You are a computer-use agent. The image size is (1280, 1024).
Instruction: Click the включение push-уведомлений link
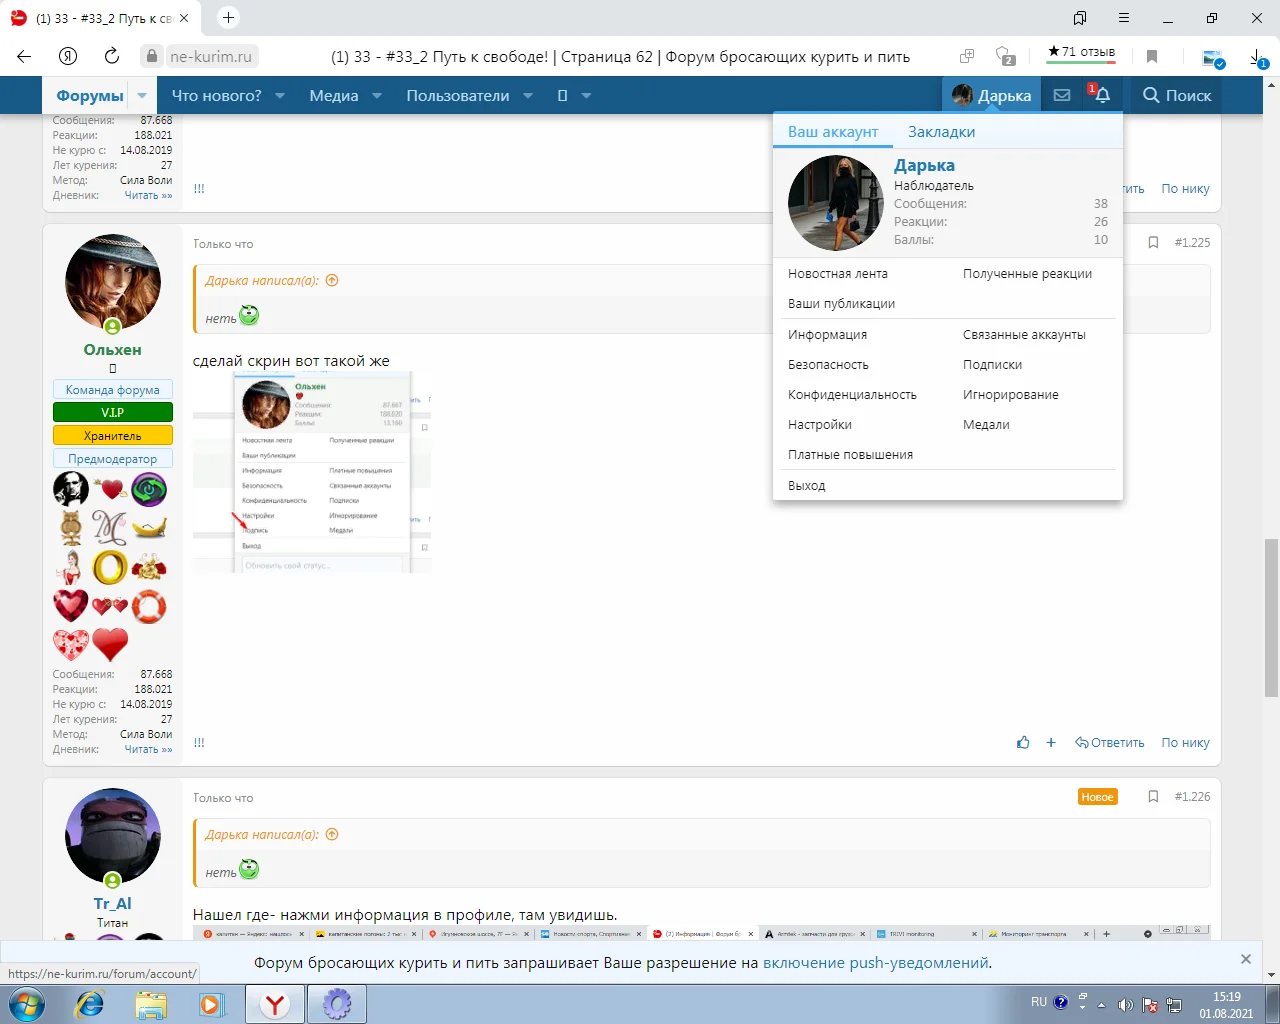coord(876,963)
